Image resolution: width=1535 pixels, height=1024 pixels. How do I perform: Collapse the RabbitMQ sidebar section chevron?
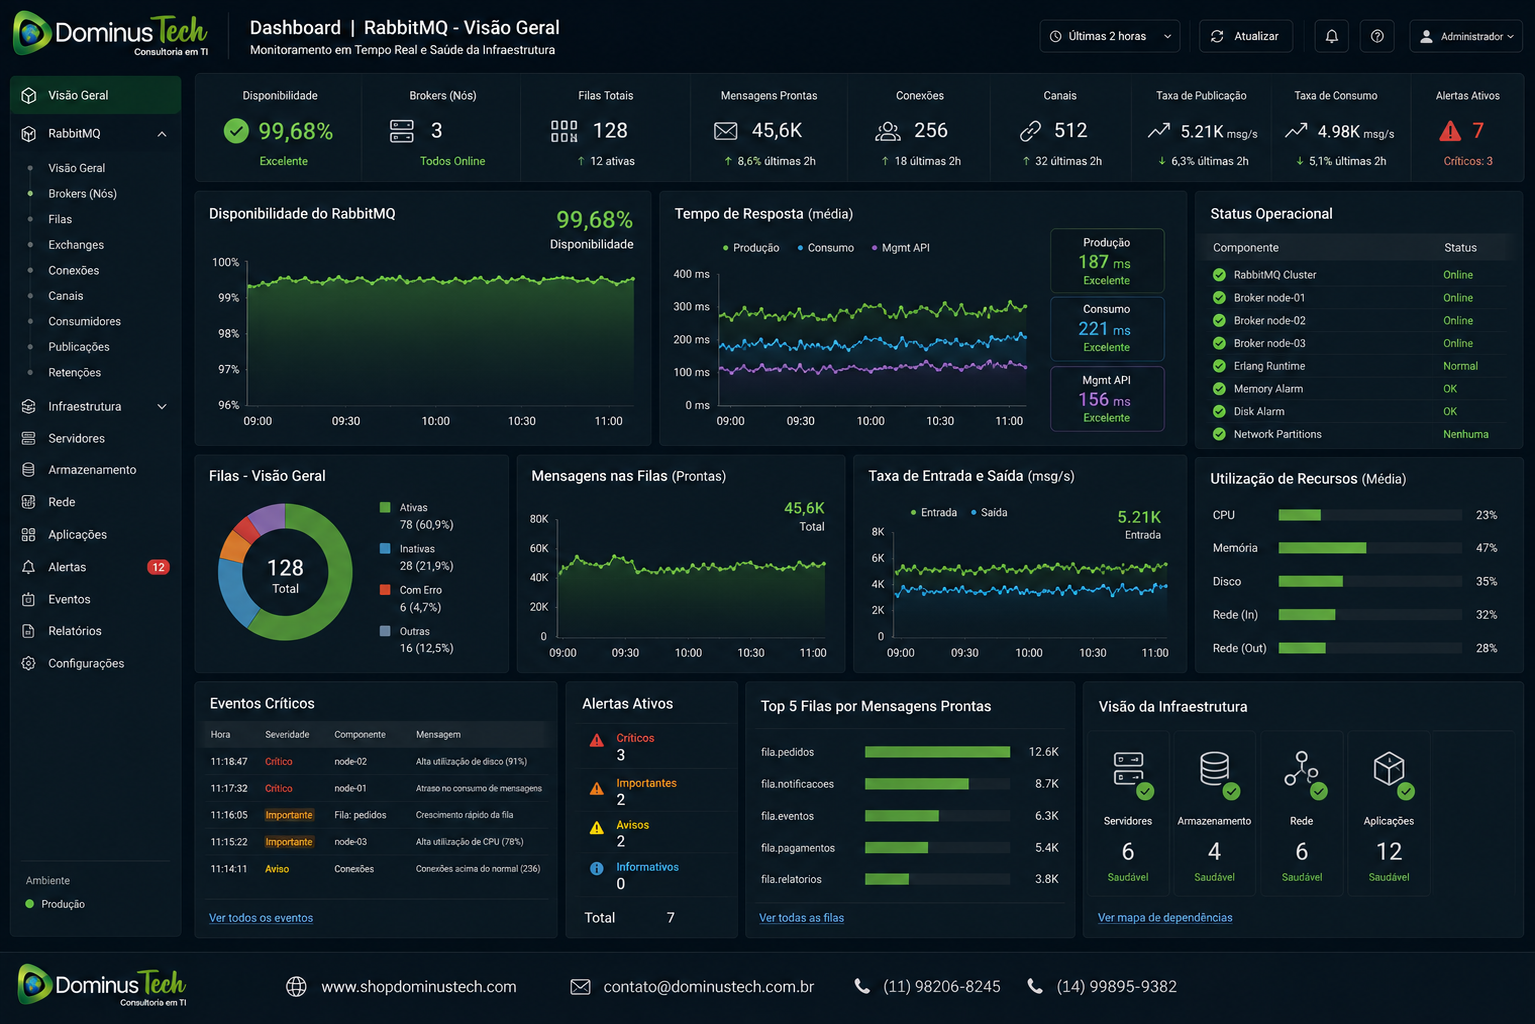(x=162, y=134)
